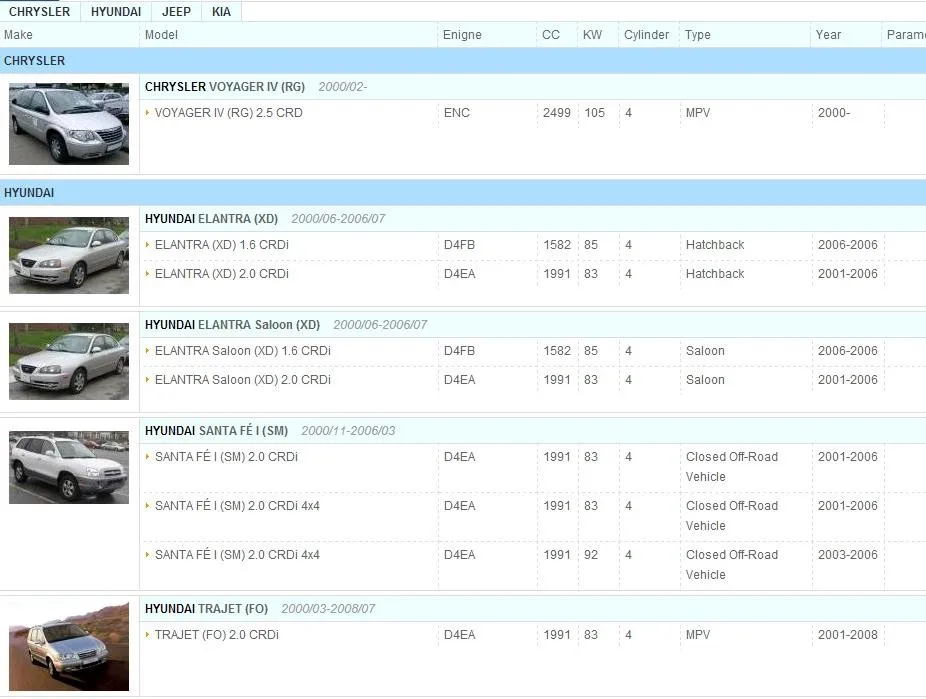Screen dimensions: 926x699
Task: Open the CHRYSLER VOYAGER IV (RG) heading
Action: click(x=224, y=87)
